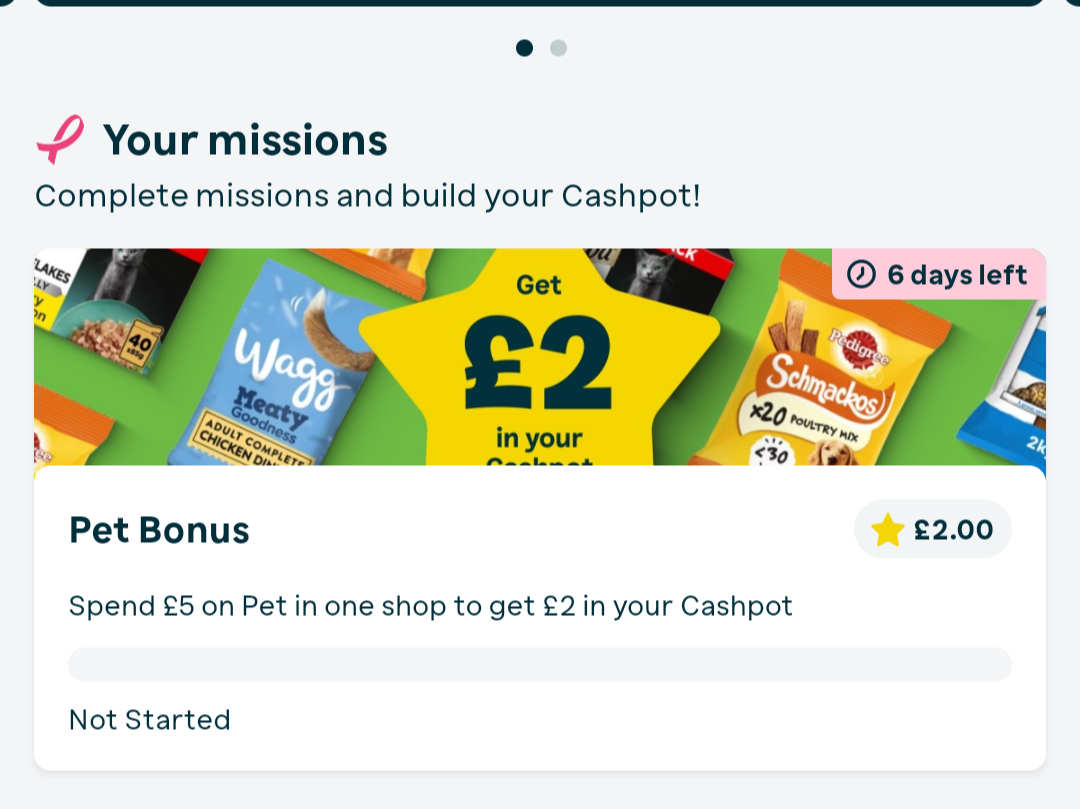This screenshot has width=1080, height=809.
Task: Click the pink ribbon icon beside Your missions
Action: 60,139
